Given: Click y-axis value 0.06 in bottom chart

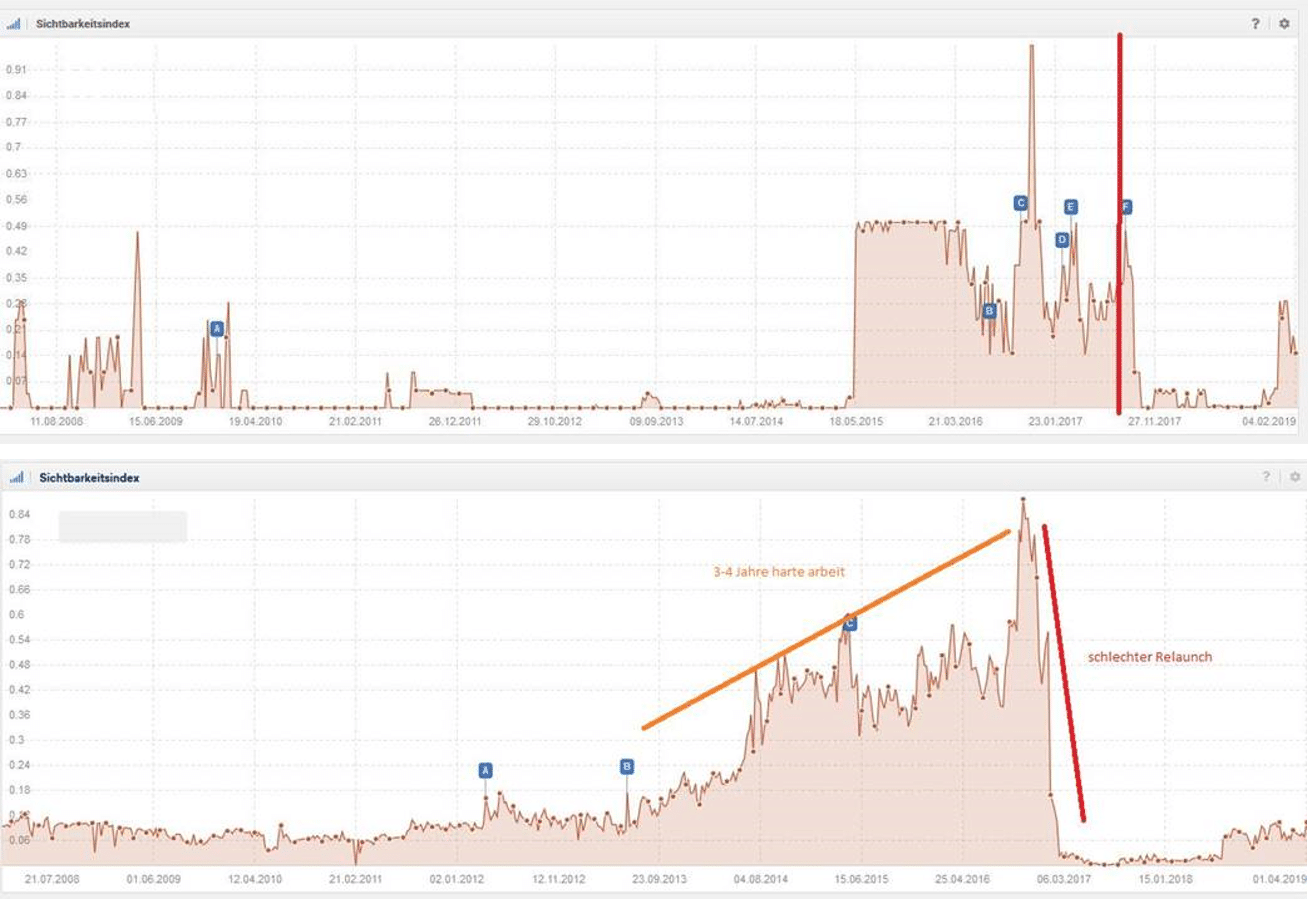Looking at the screenshot, I should click(x=20, y=840).
